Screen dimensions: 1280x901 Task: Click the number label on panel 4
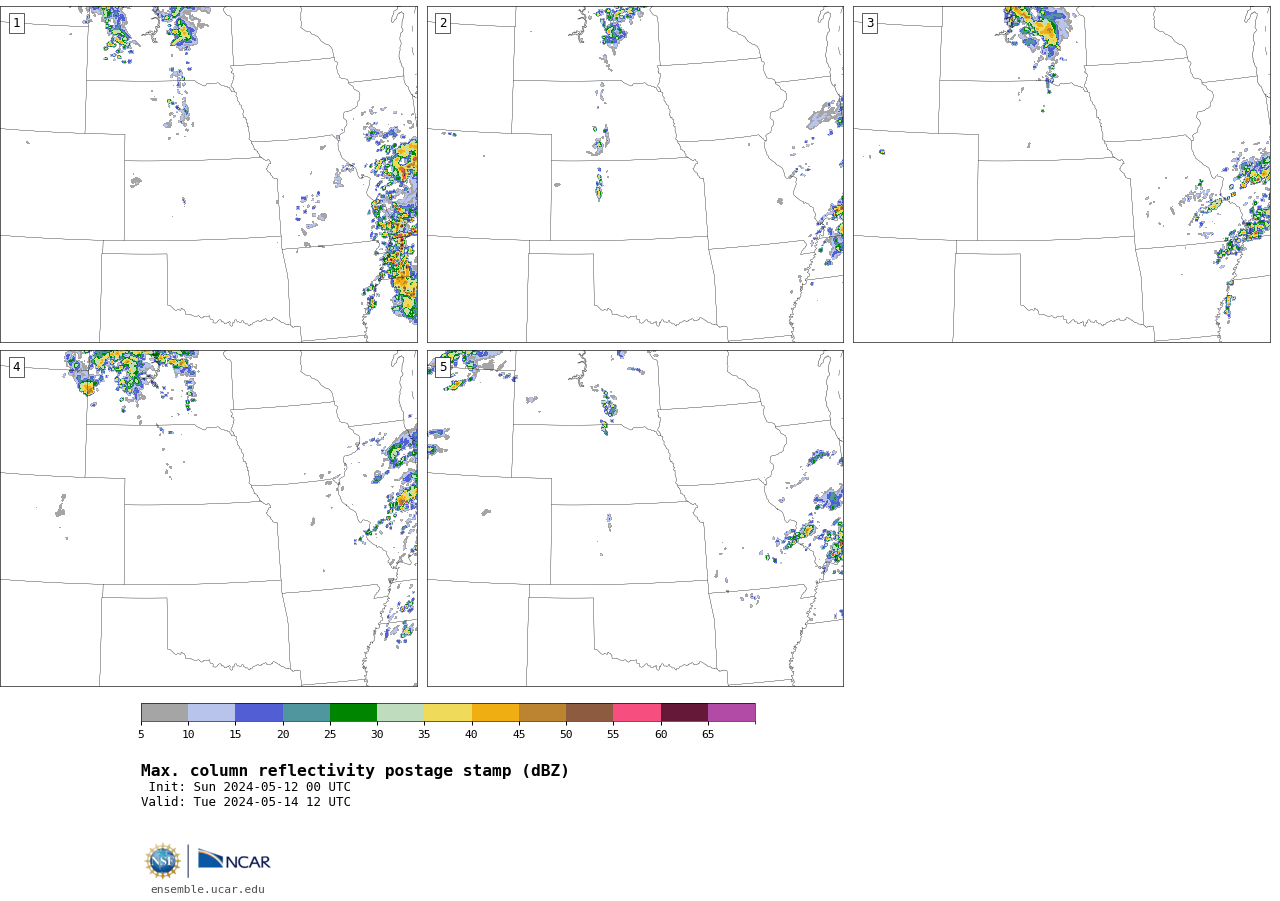(x=16, y=367)
